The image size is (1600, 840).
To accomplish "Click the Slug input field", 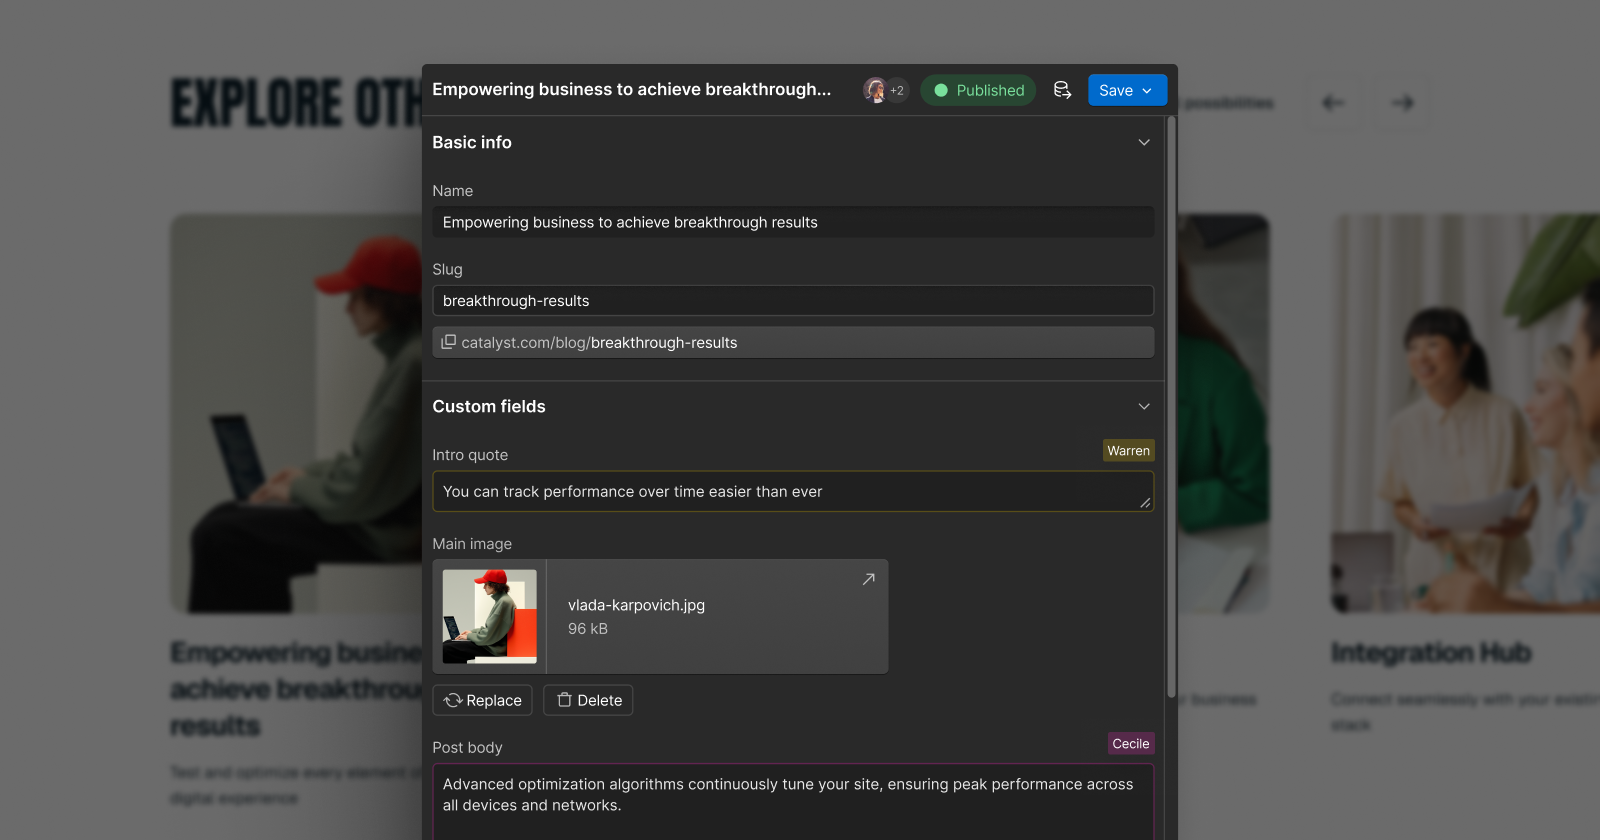I will click(x=793, y=301).
